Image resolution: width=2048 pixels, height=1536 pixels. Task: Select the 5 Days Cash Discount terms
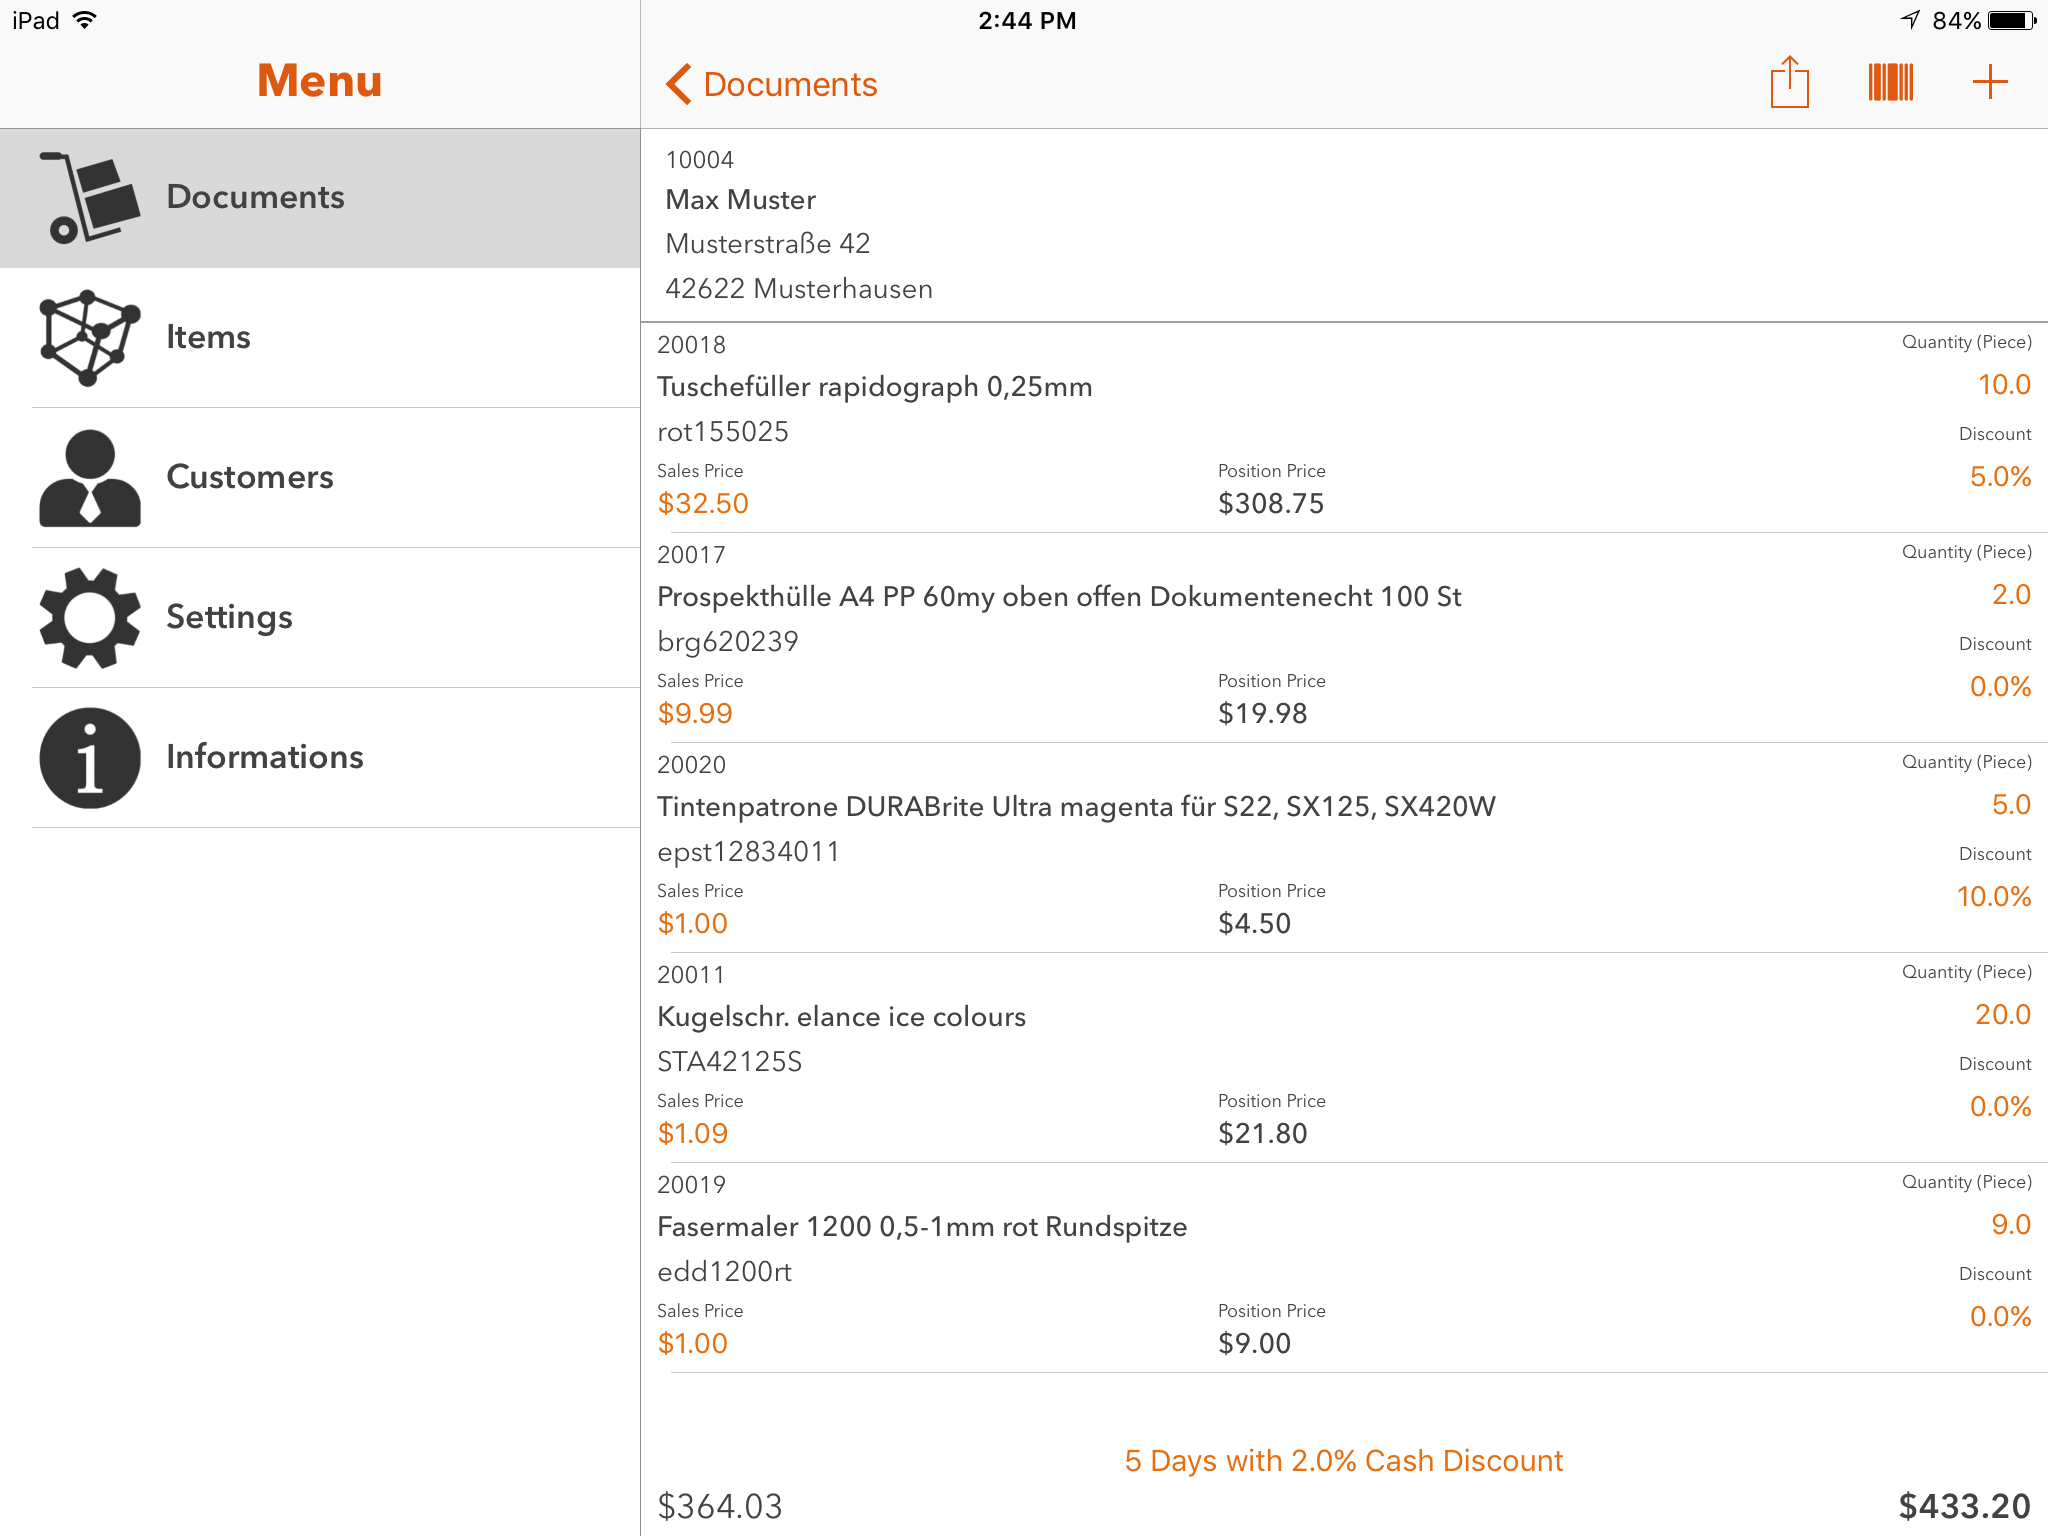pyautogui.click(x=1343, y=1461)
